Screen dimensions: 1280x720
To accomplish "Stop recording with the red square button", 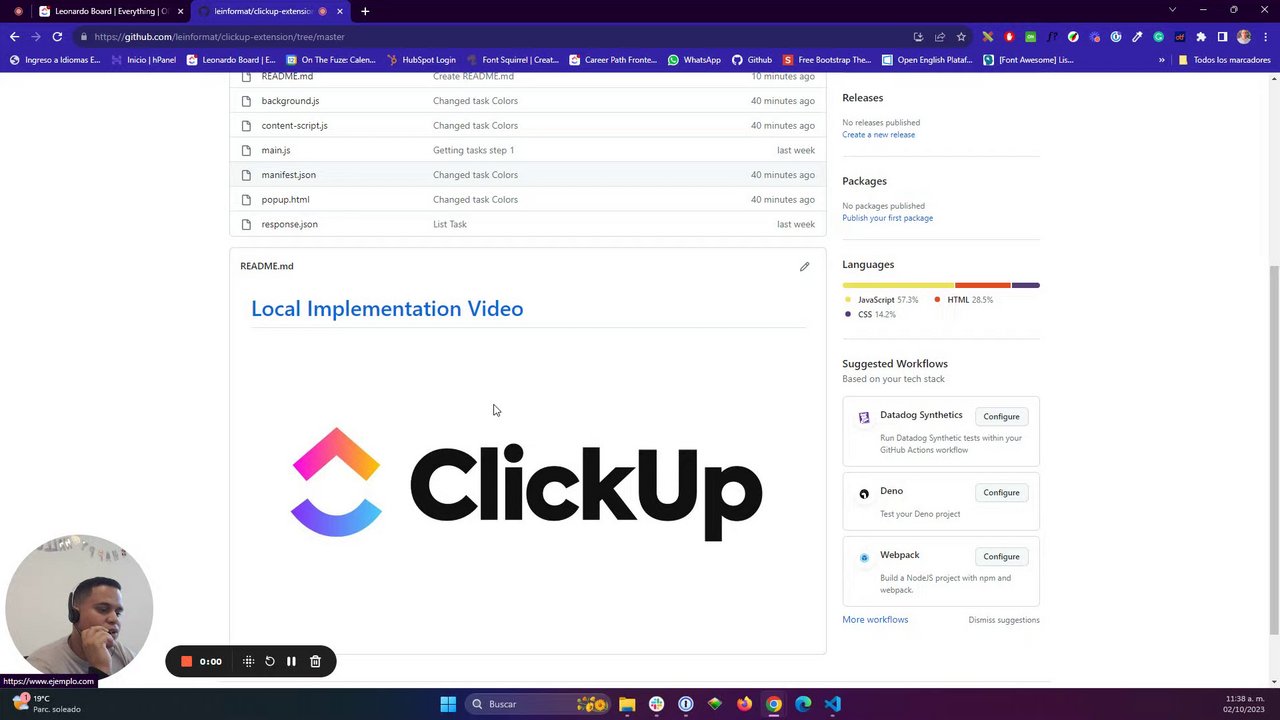I will click(x=186, y=661).
